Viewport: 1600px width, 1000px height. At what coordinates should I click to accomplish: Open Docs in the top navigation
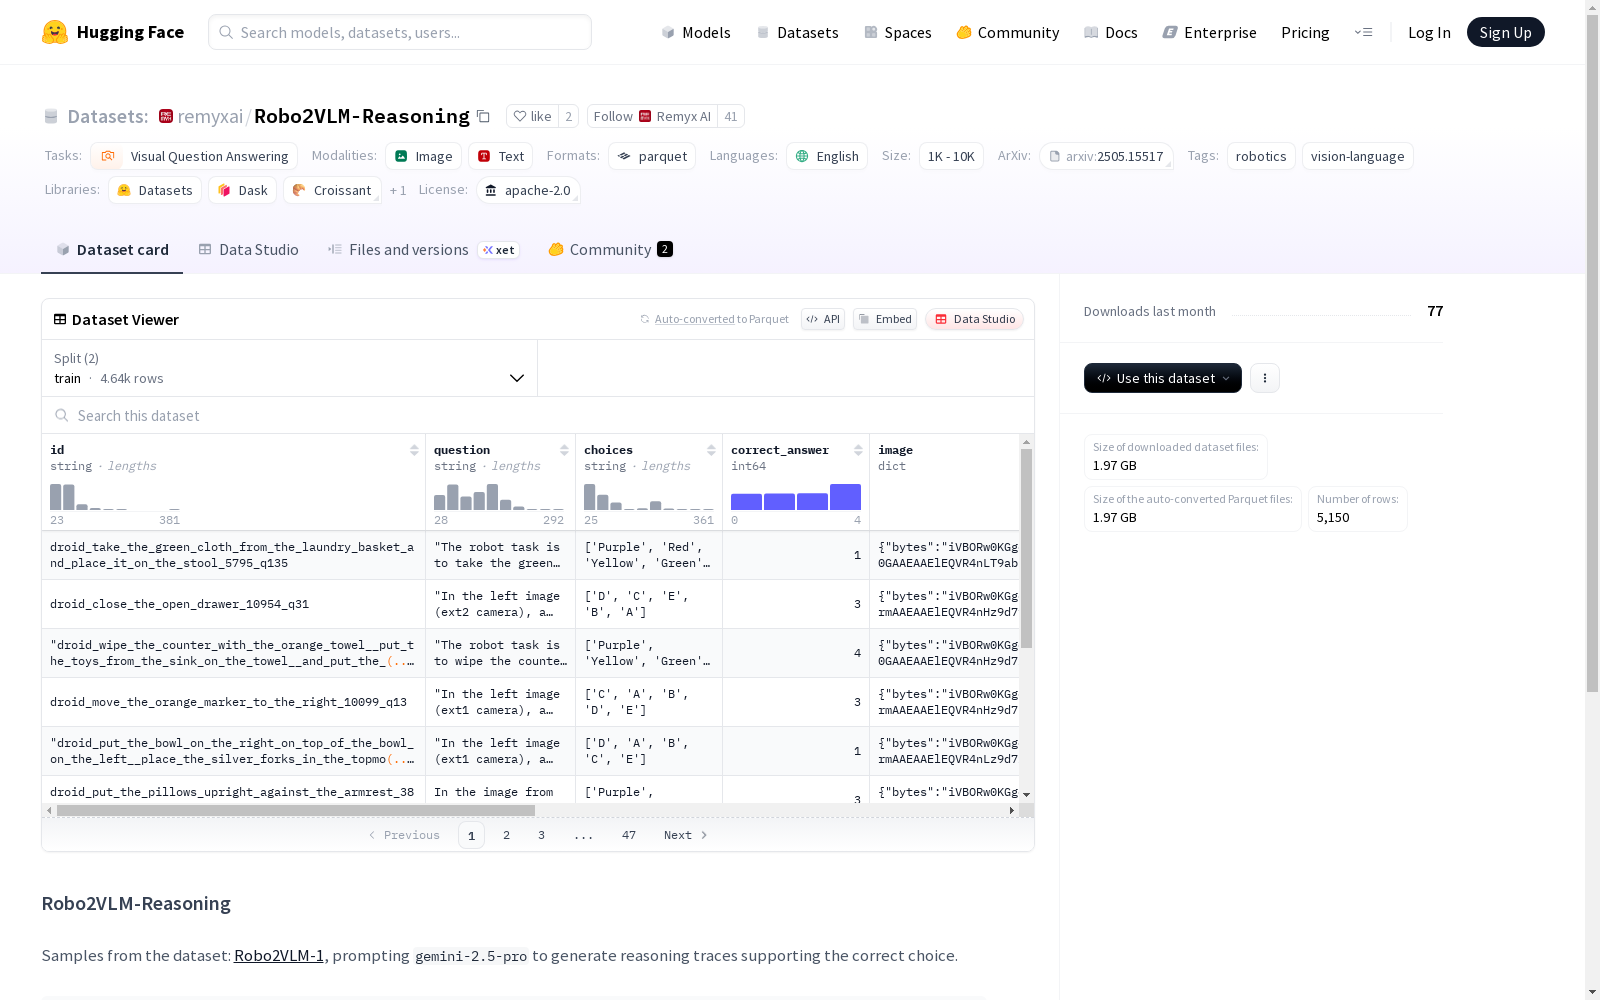1111,32
